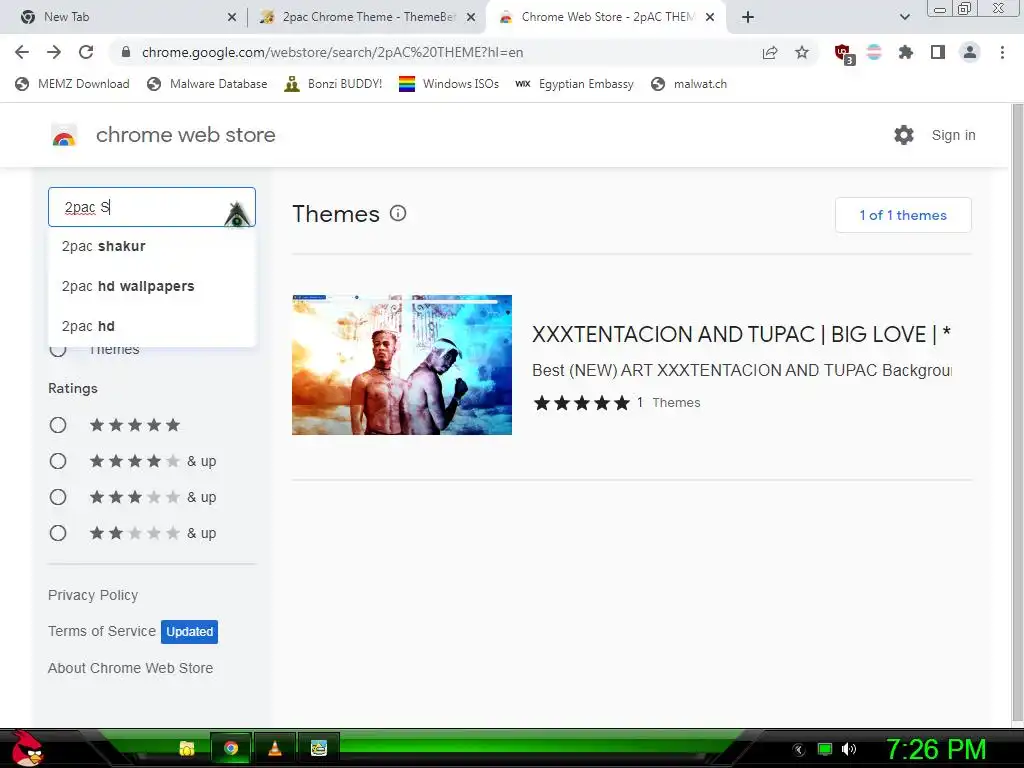Go forward to next page

(x=54, y=52)
